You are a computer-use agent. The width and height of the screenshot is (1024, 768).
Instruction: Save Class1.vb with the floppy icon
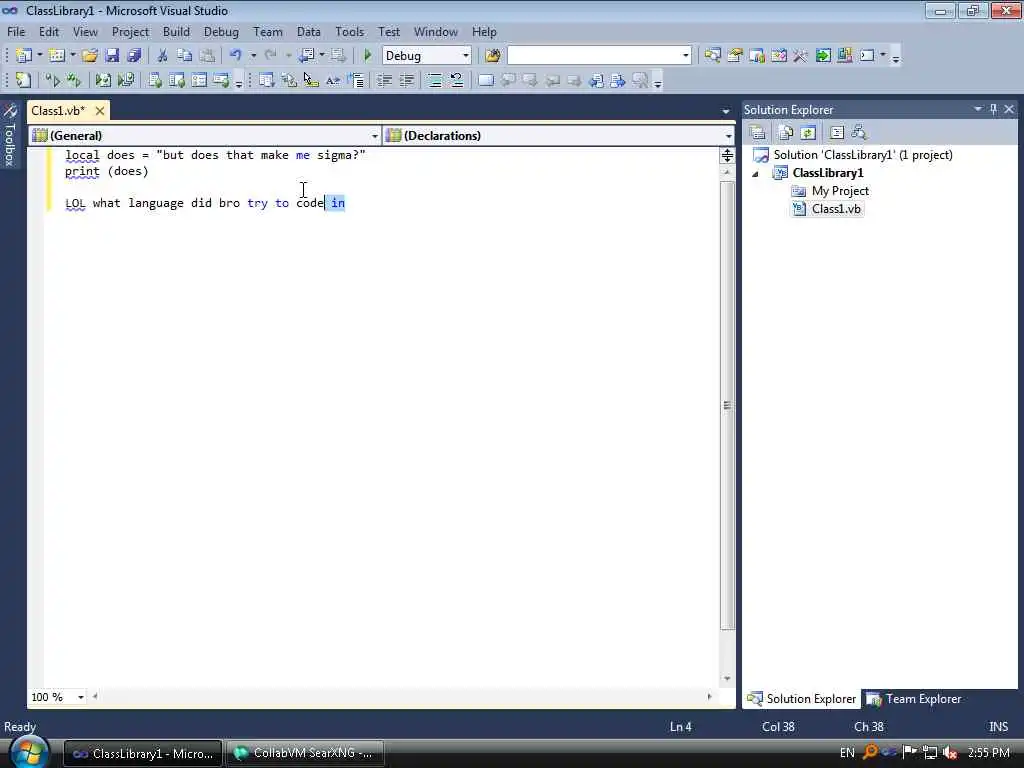(112, 56)
